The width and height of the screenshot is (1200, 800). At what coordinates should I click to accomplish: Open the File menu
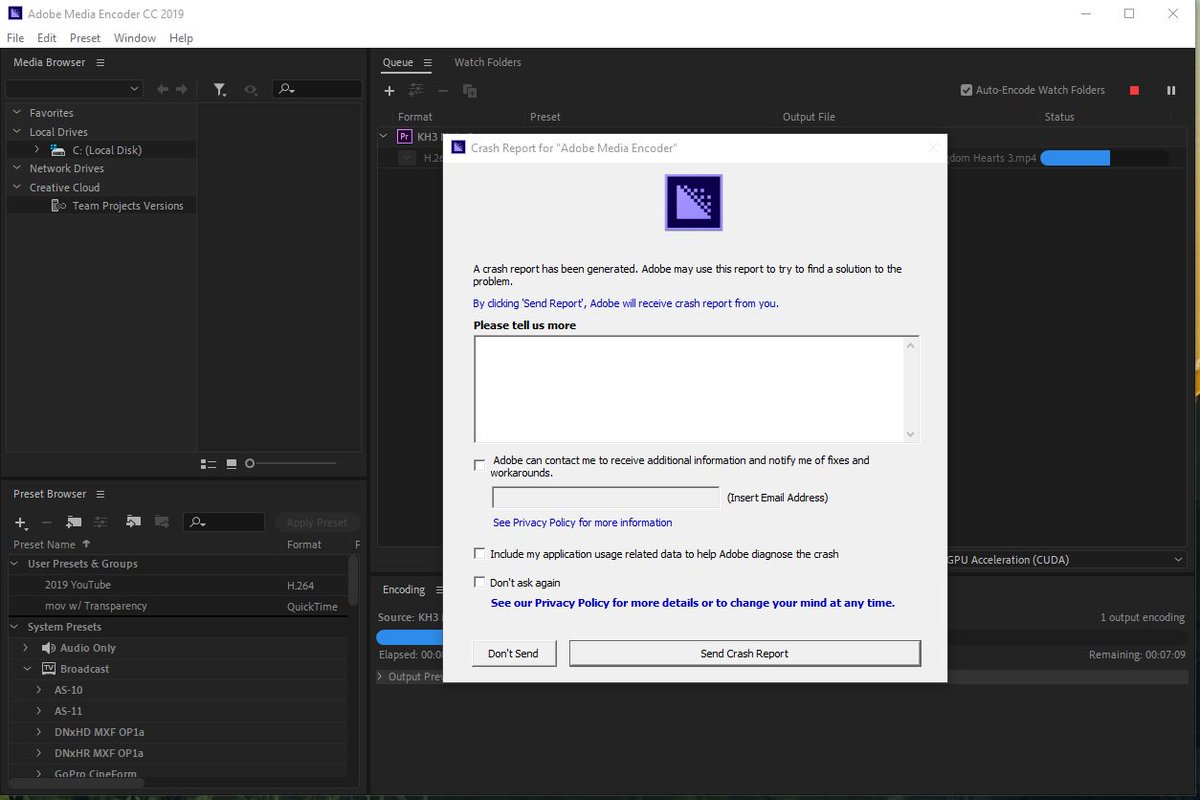pos(15,38)
